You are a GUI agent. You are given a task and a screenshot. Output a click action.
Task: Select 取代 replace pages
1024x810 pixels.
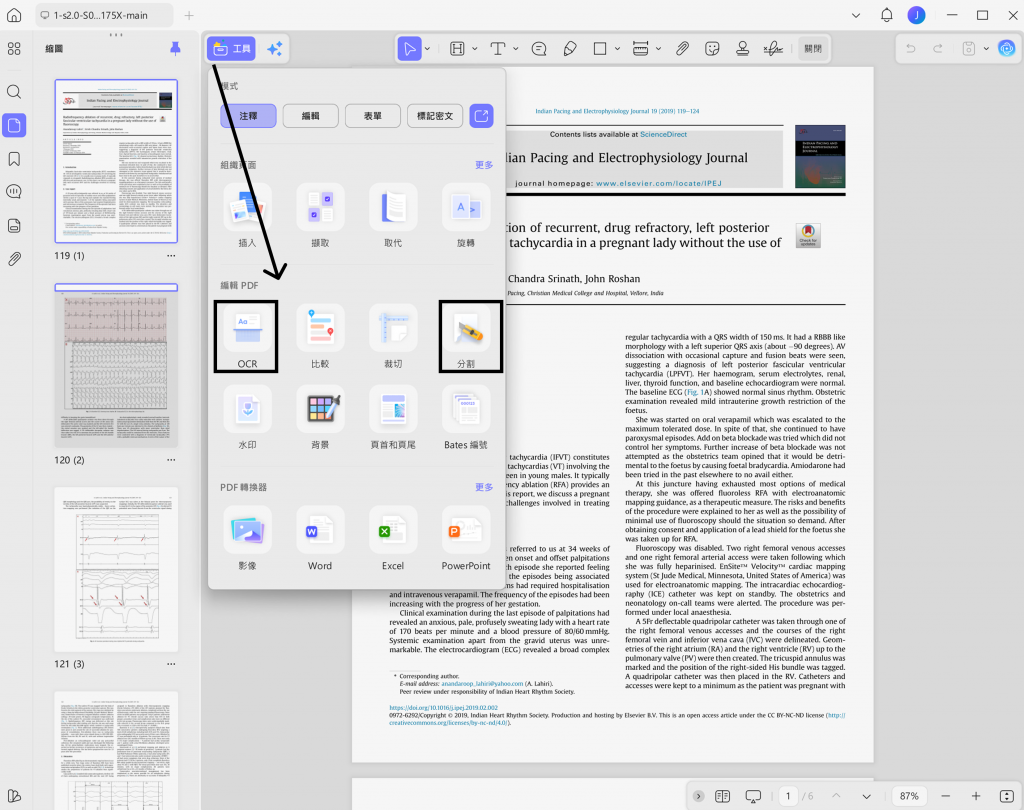393,216
